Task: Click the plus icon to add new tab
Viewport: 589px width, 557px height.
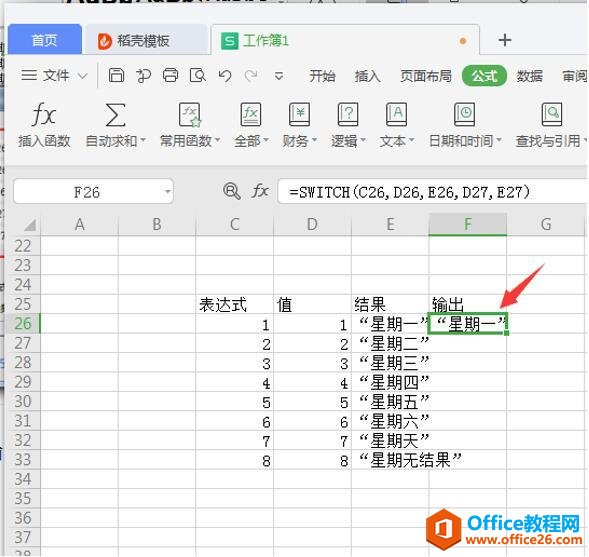Action: tap(505, 40)
